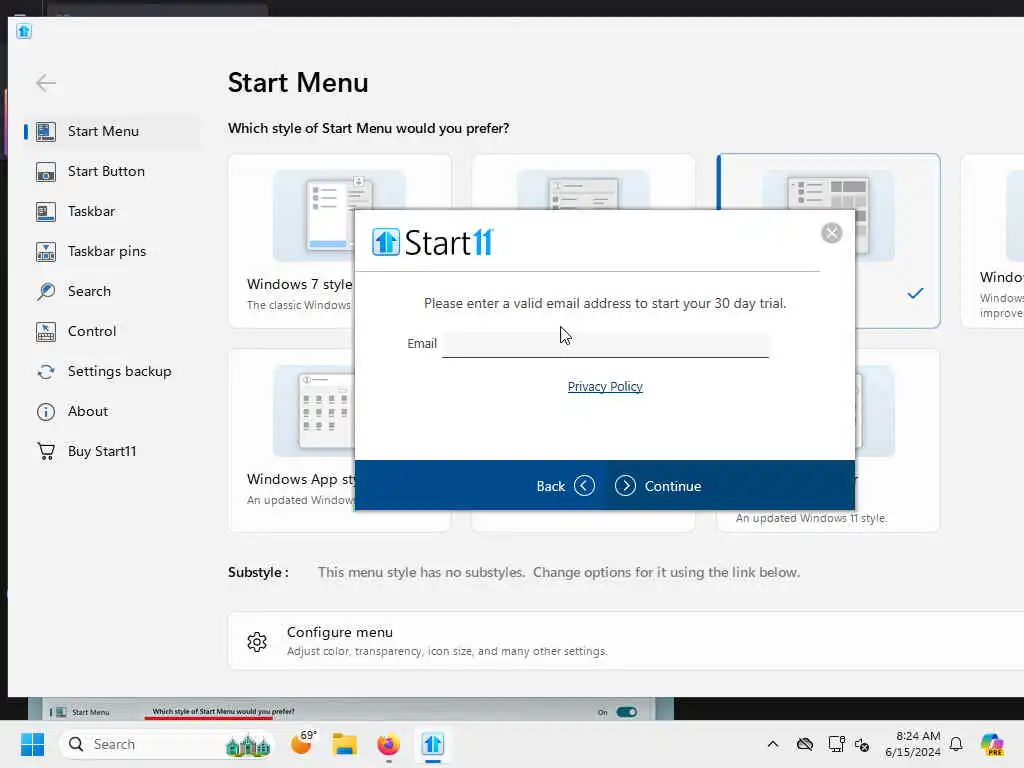The height and width of the screenshot is (768, 1024).
Task: Open Taskbar pins section
Action: pyautogui.click(x=111, y=251)
